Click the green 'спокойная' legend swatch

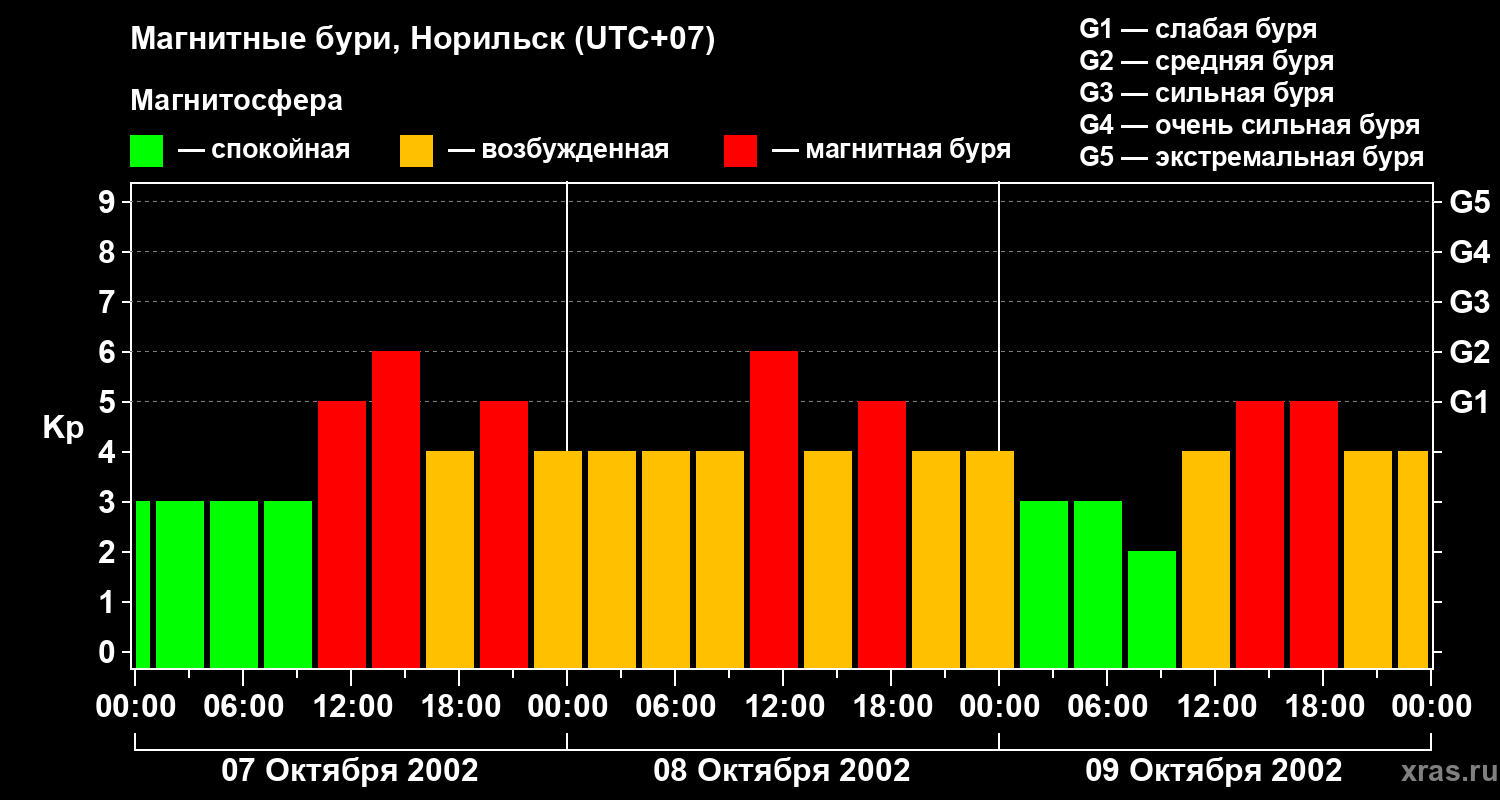146,151
